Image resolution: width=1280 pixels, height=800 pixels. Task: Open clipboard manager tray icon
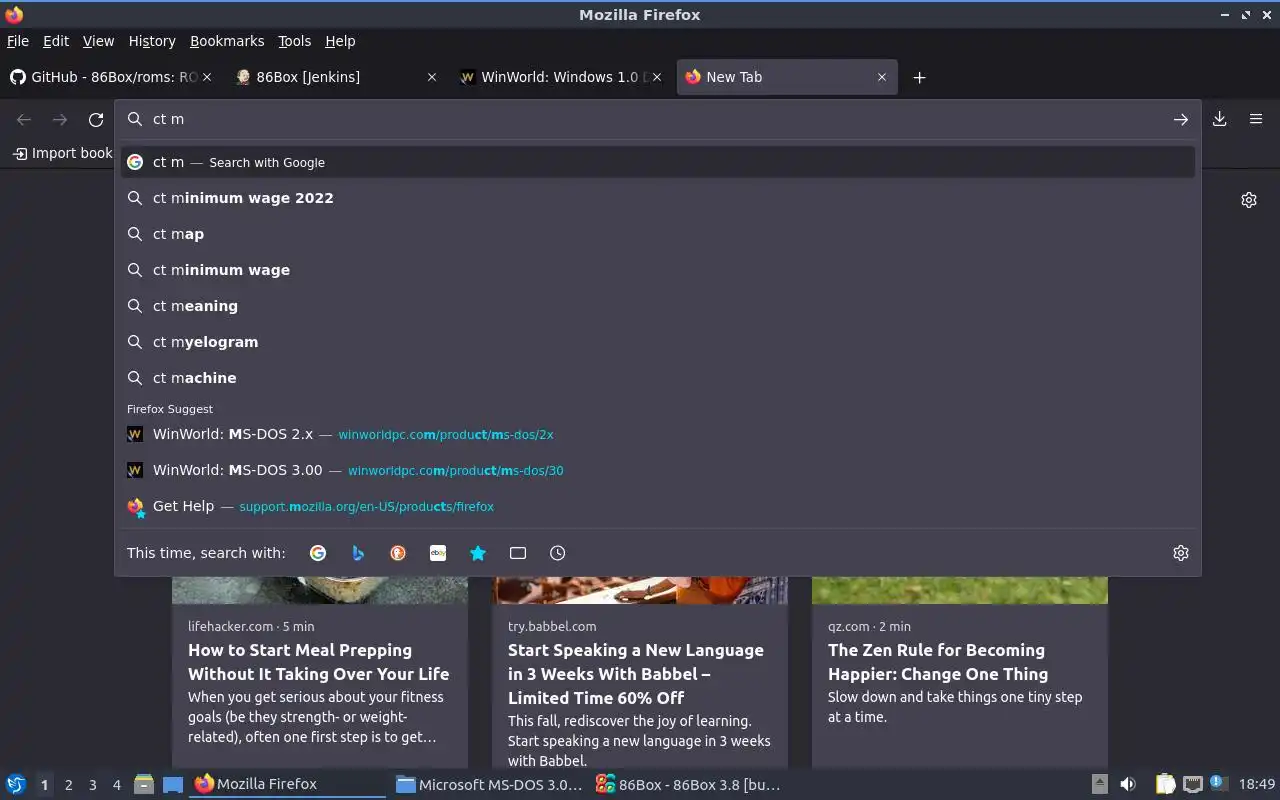pos(1166,785)
